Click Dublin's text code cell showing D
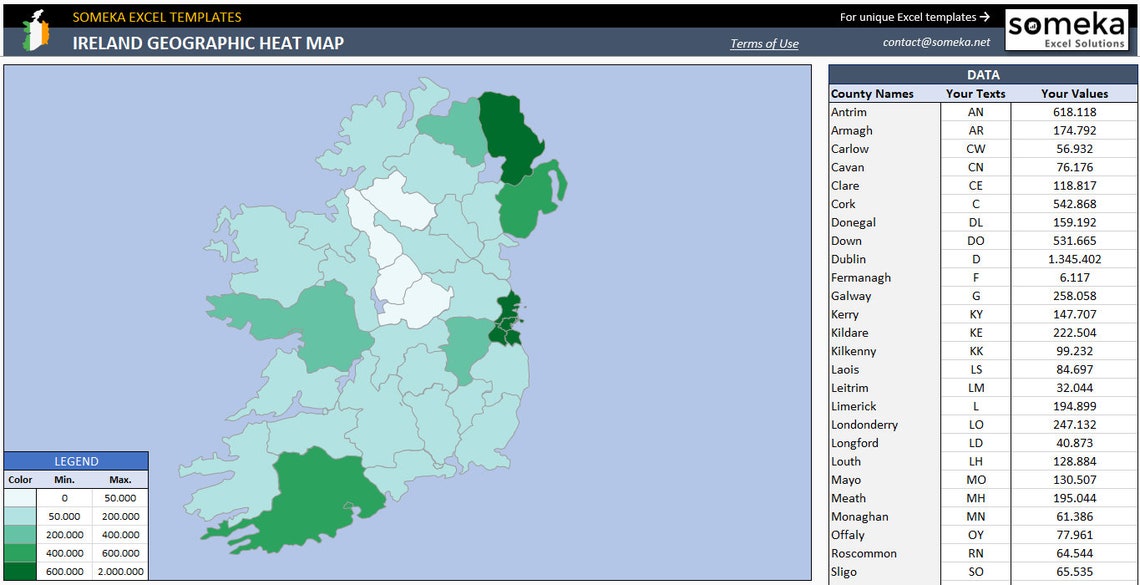This screenshot has height=585, width=1140. 976,259
